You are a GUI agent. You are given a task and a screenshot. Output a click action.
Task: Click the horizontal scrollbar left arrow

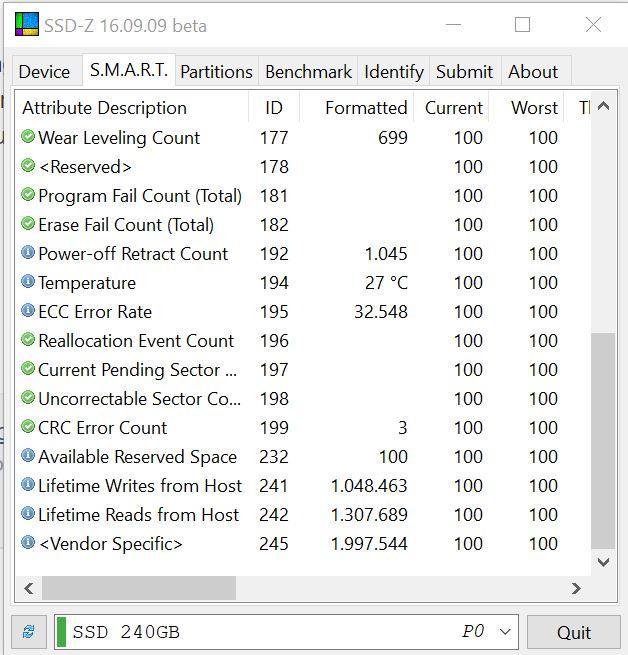click(28, 588)
